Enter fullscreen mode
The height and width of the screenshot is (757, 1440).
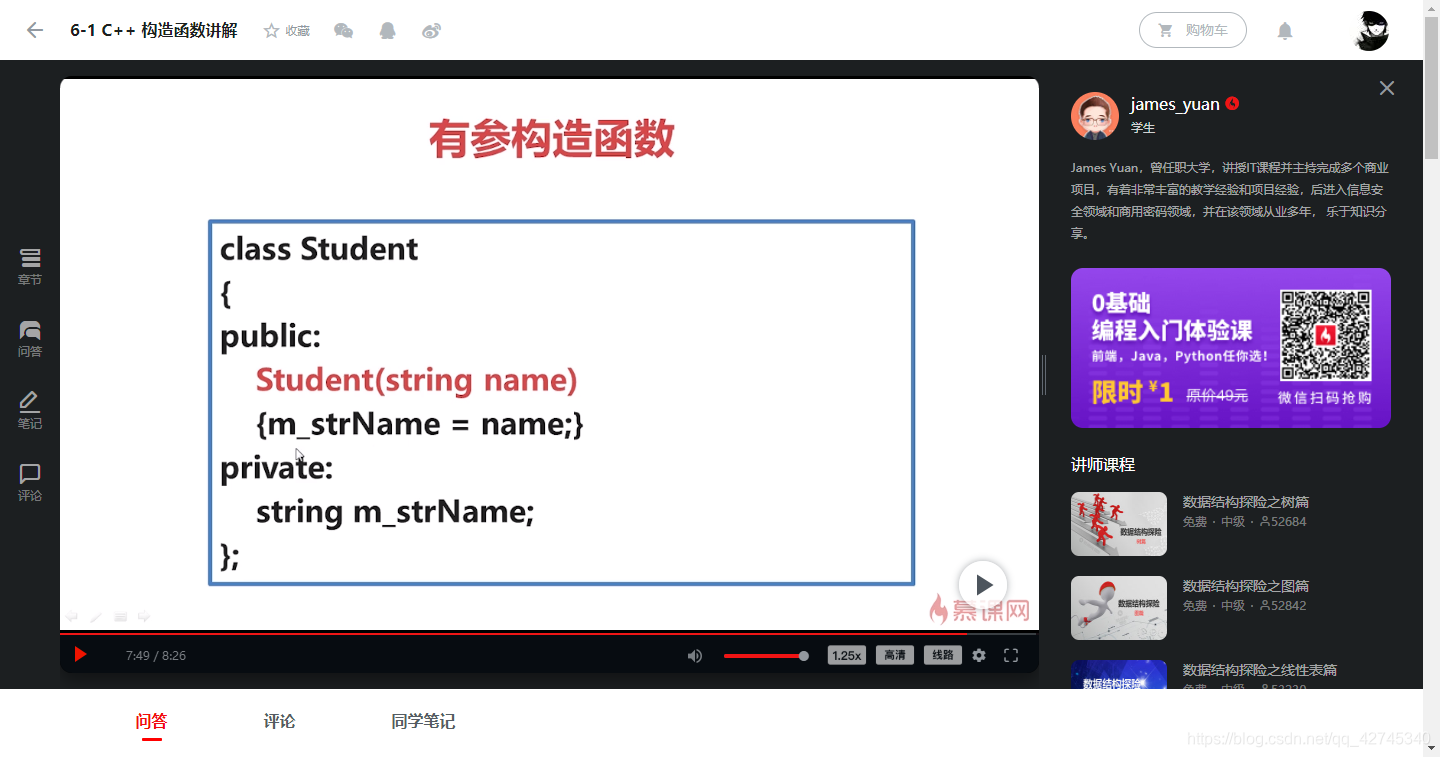point(1011,656)
